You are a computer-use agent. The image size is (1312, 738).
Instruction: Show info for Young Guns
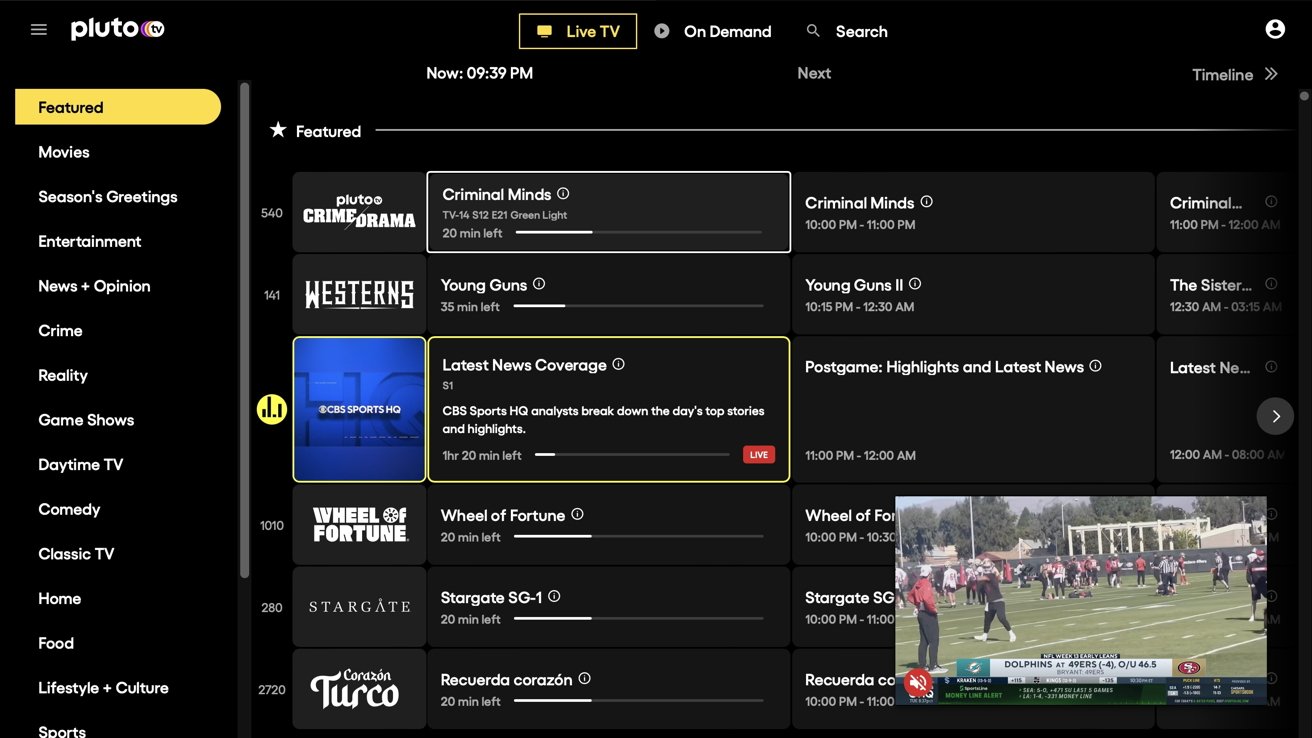(539, 284)
